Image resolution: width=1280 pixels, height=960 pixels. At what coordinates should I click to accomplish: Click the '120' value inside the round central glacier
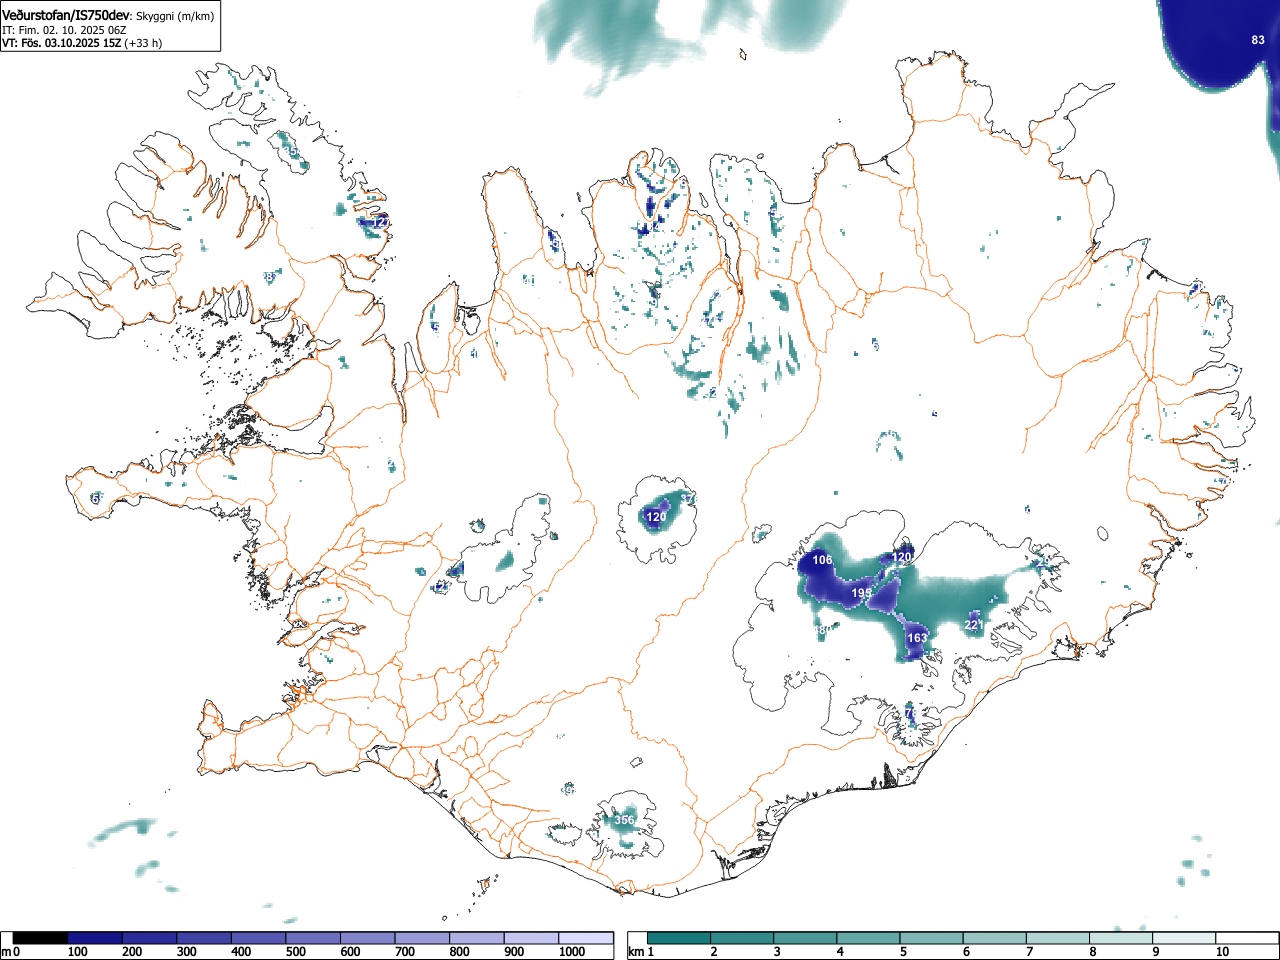click(x=656, y=517)
